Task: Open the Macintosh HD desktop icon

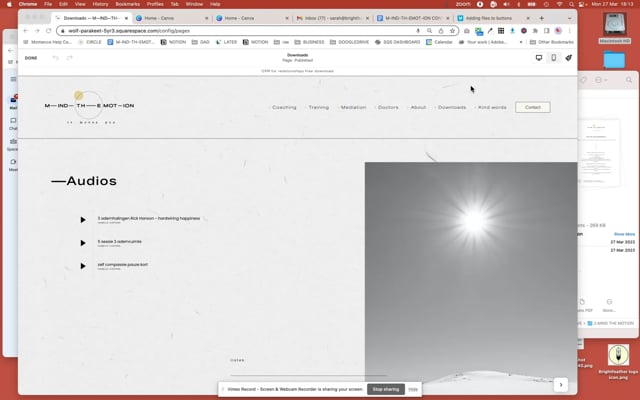Action: click(615, 28)
